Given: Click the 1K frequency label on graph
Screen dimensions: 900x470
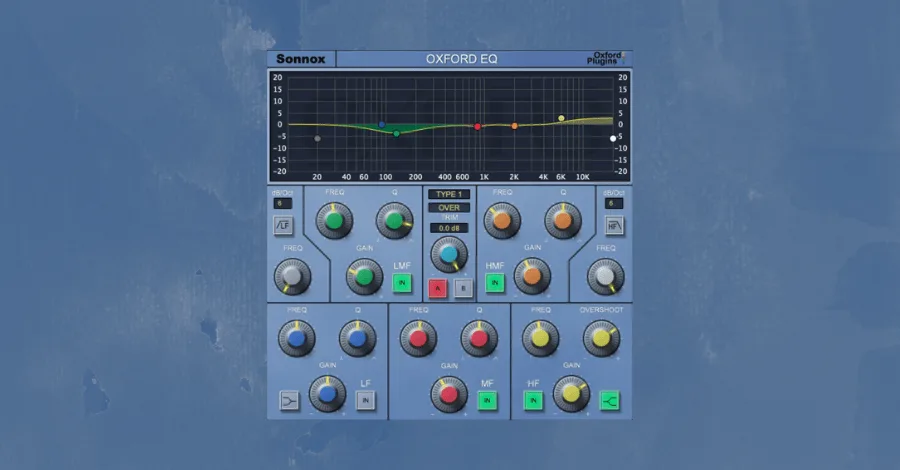Looking at the screenshot, I should click(x=484, y=177).
